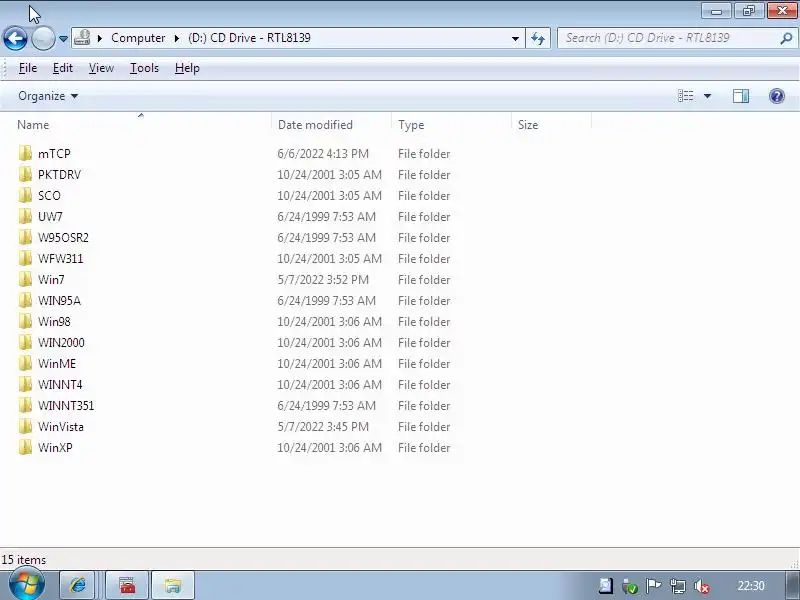The height and width of the screenshot is (600, 800).
Task: Click the 5/7/2022 3:52 PM date cell
Action: [x=323, y=280]
